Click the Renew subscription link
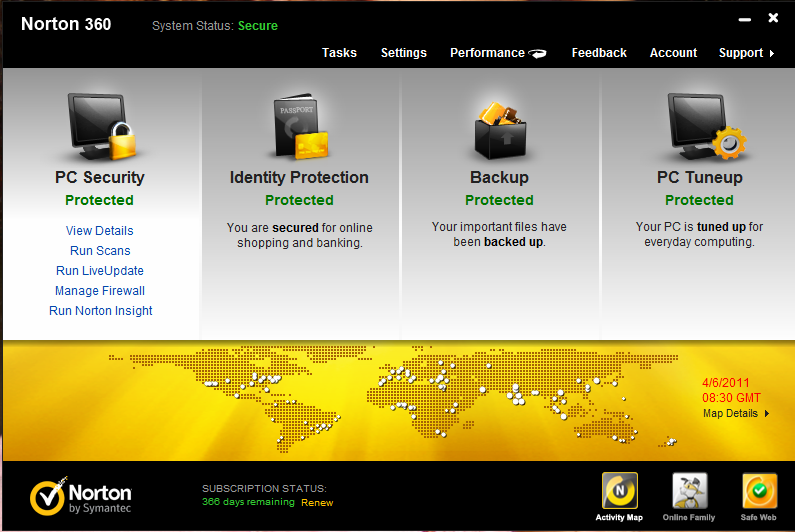Image resolution: width=795 pixels, height=532 pixels. click(x=317, y=503)
